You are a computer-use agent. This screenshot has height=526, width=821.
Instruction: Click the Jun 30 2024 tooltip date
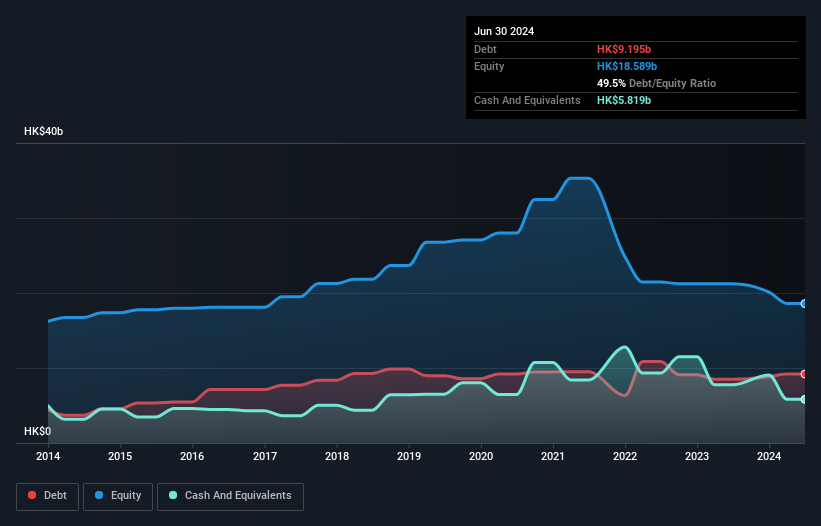504,31
